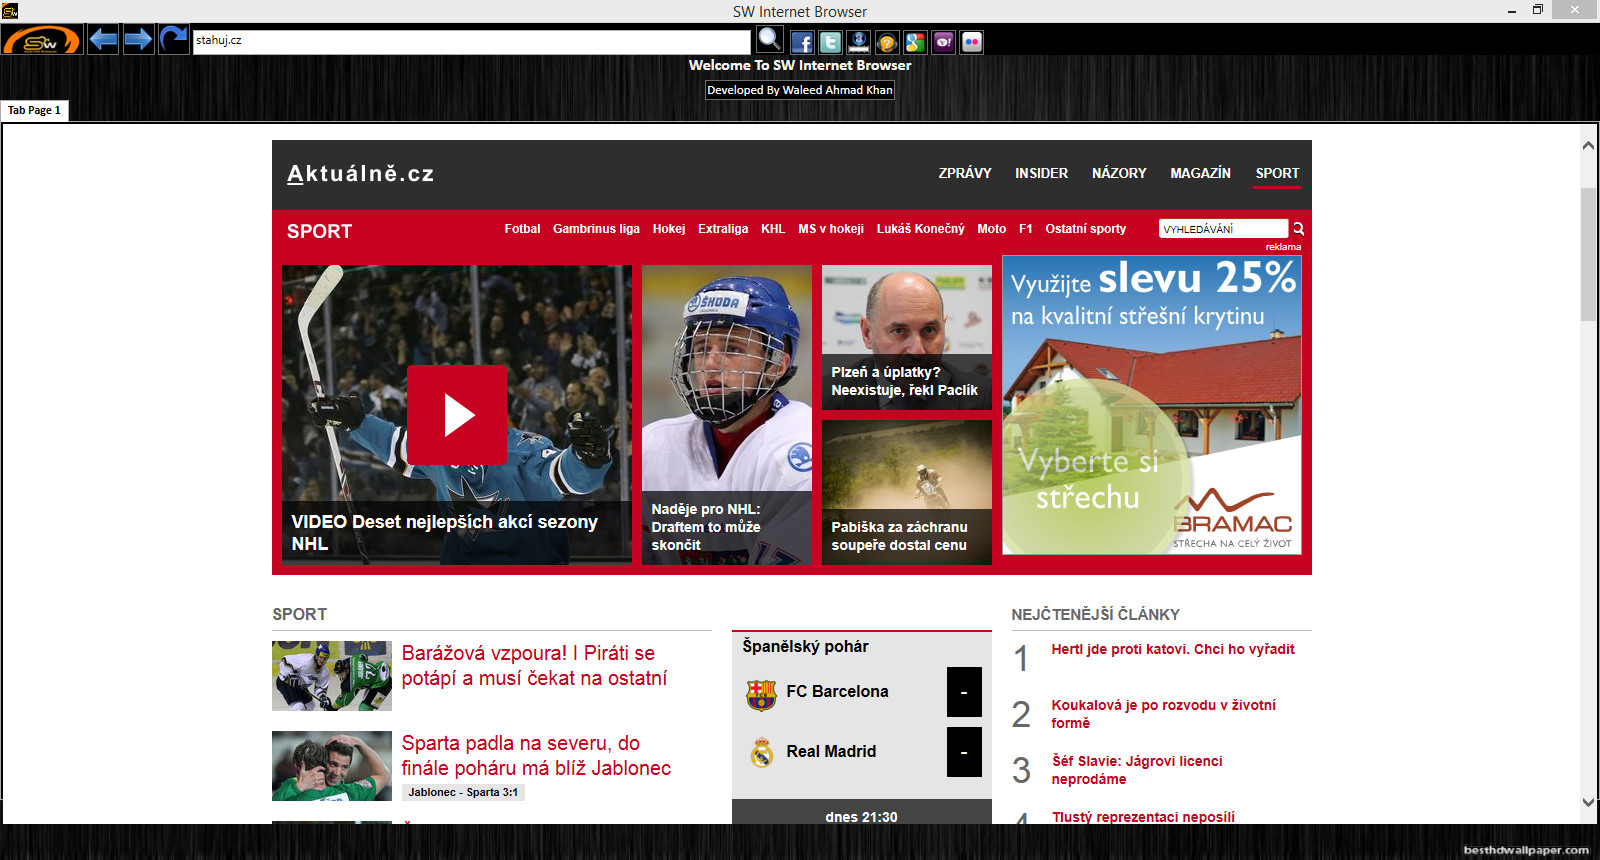
Task: Open the Flickr shortcut icon
Action: [x=972, y=42]
